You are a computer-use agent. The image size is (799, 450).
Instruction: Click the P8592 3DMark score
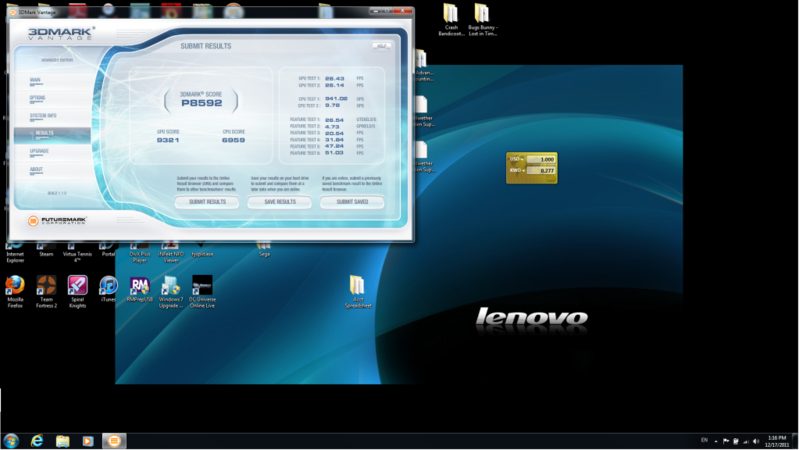201,103
